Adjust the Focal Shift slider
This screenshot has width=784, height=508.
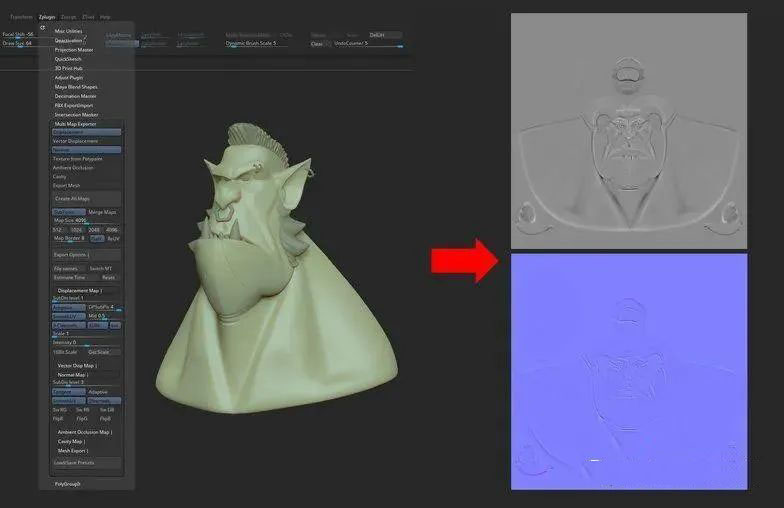point(20,34)
